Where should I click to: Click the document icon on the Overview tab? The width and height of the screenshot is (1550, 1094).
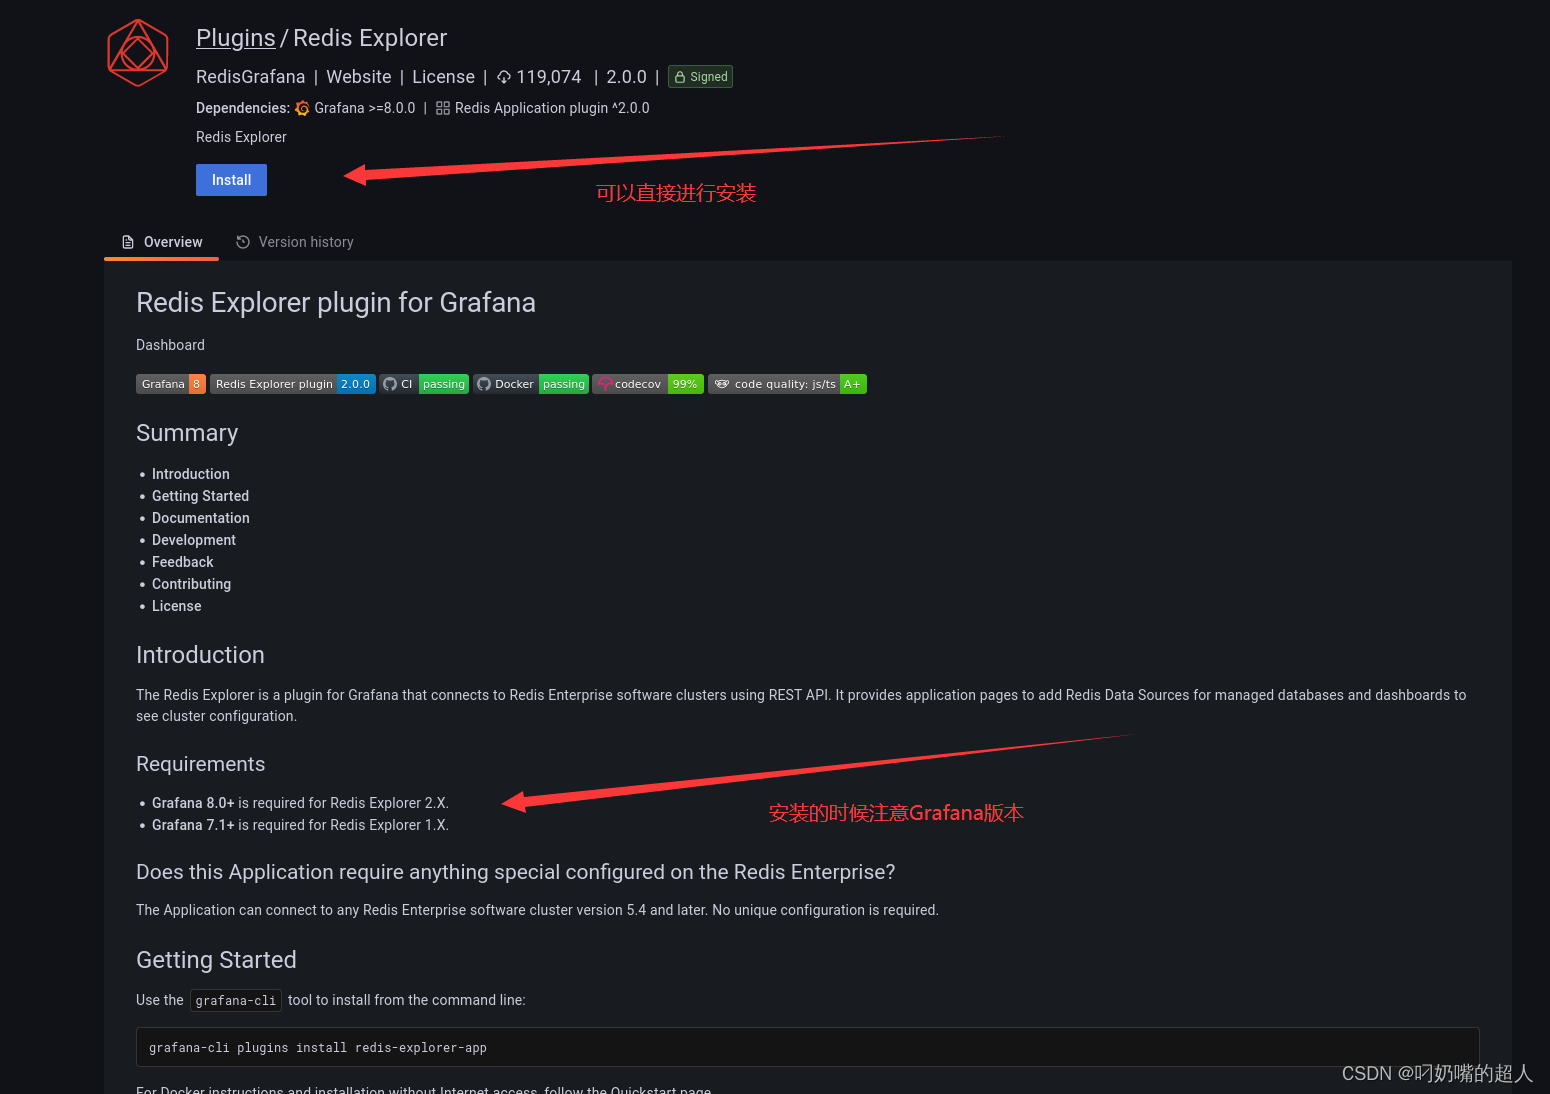[x=128, y=242]
